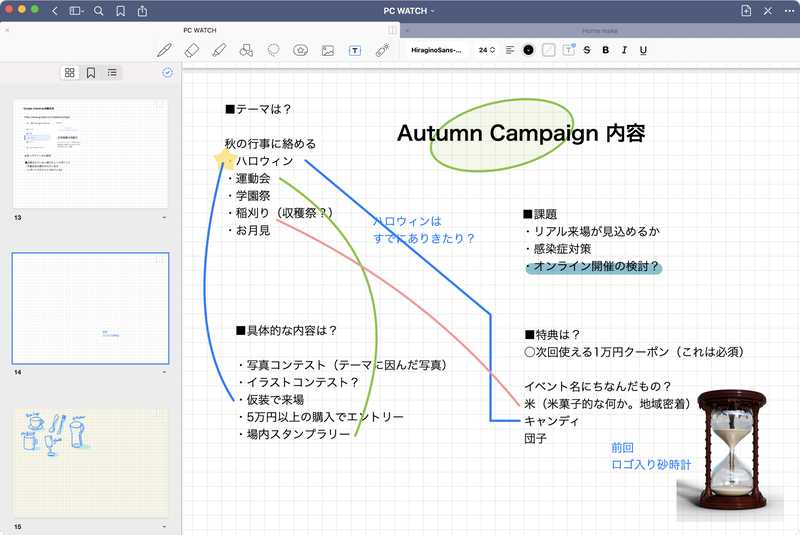Select the hourglass image on the page
This screenshot has width=800, height=535.
[730, 455]
